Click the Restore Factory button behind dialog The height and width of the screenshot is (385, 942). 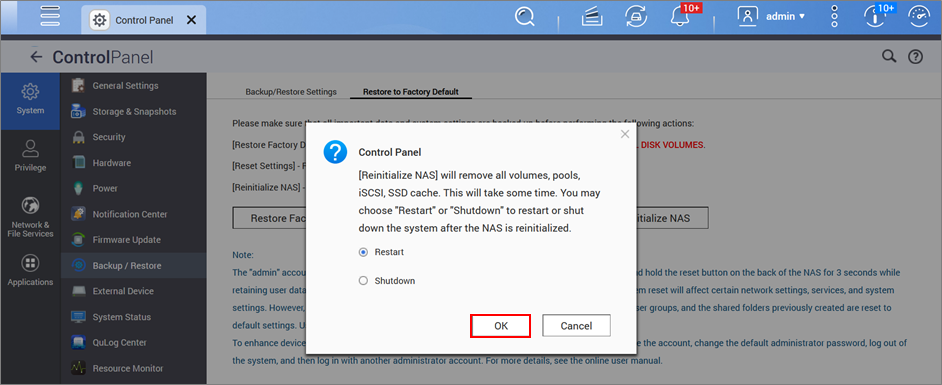pos(270,218)
